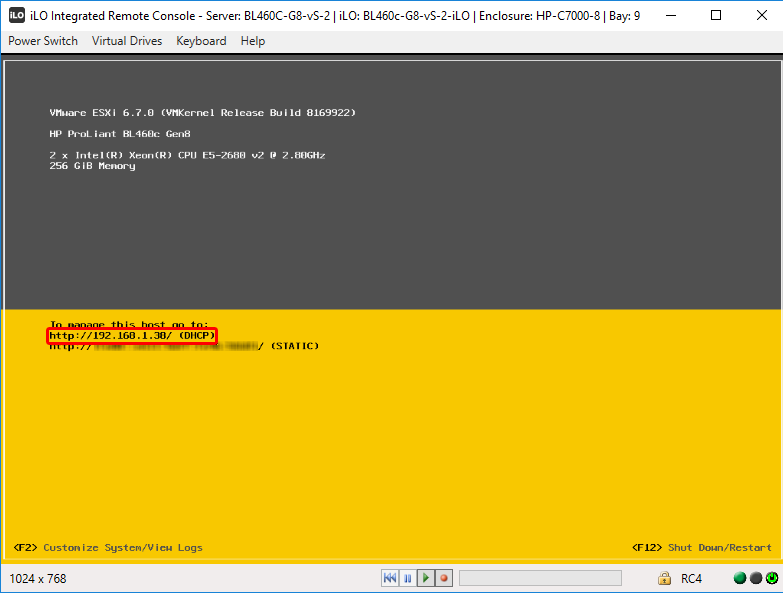Click the green power status icon
783x593 pixels.
[772, 578]
